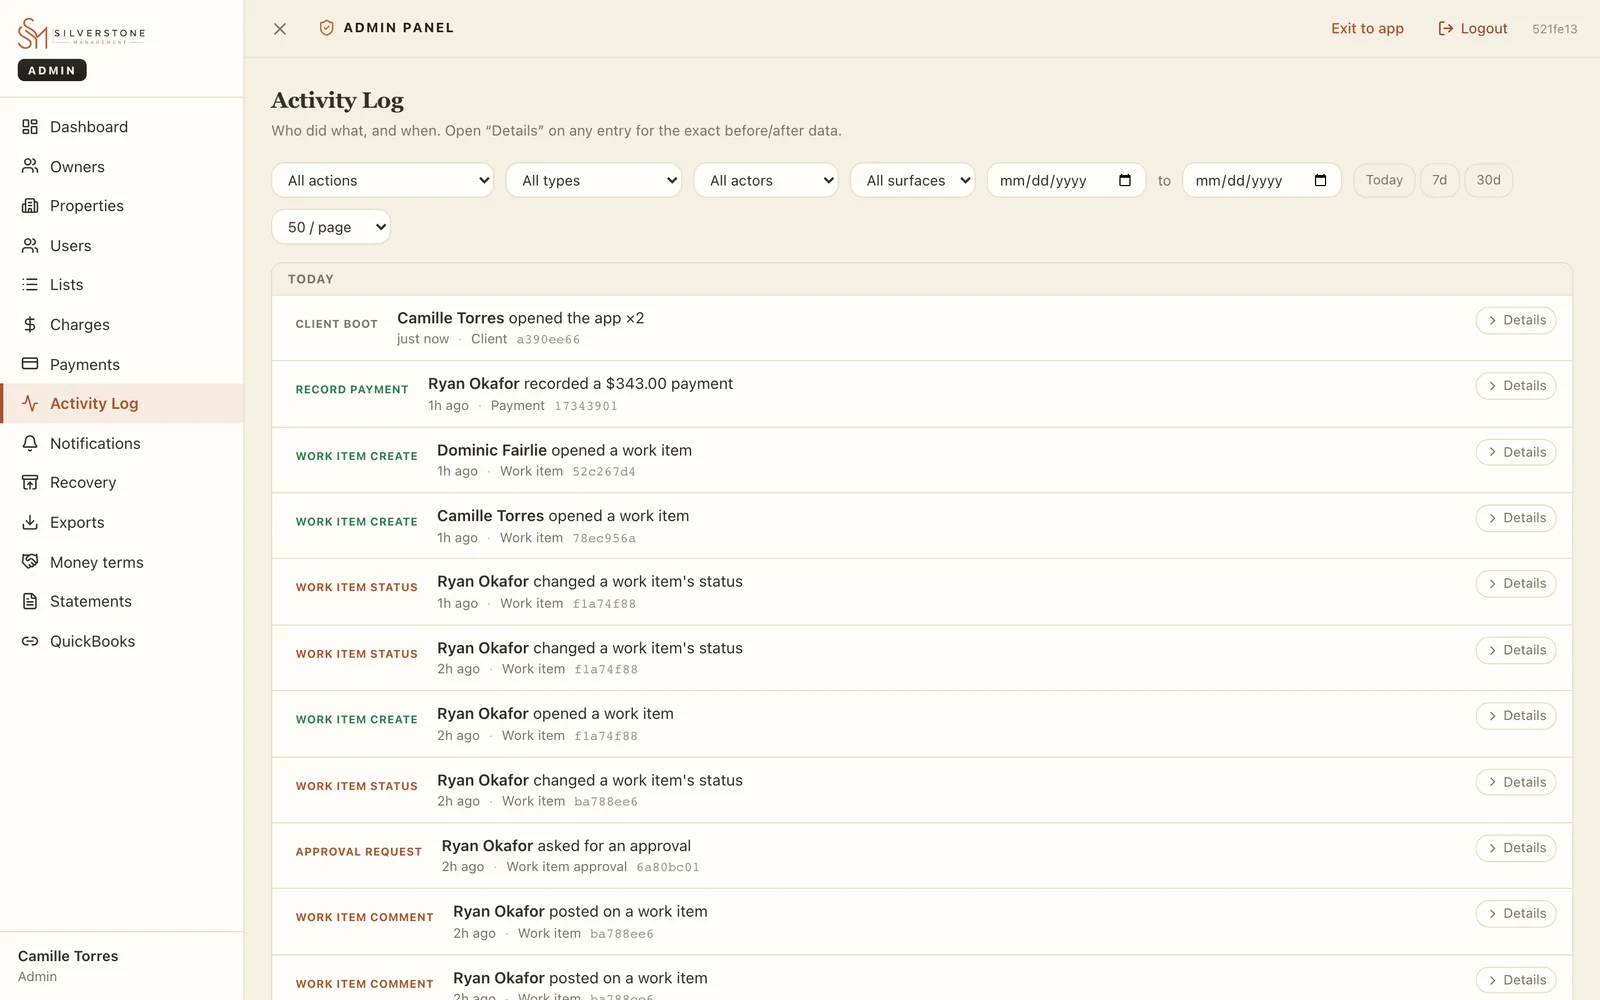Screen dimensions: 1600x1000
Task: Go to Money terms page
Action: point(122,562)
